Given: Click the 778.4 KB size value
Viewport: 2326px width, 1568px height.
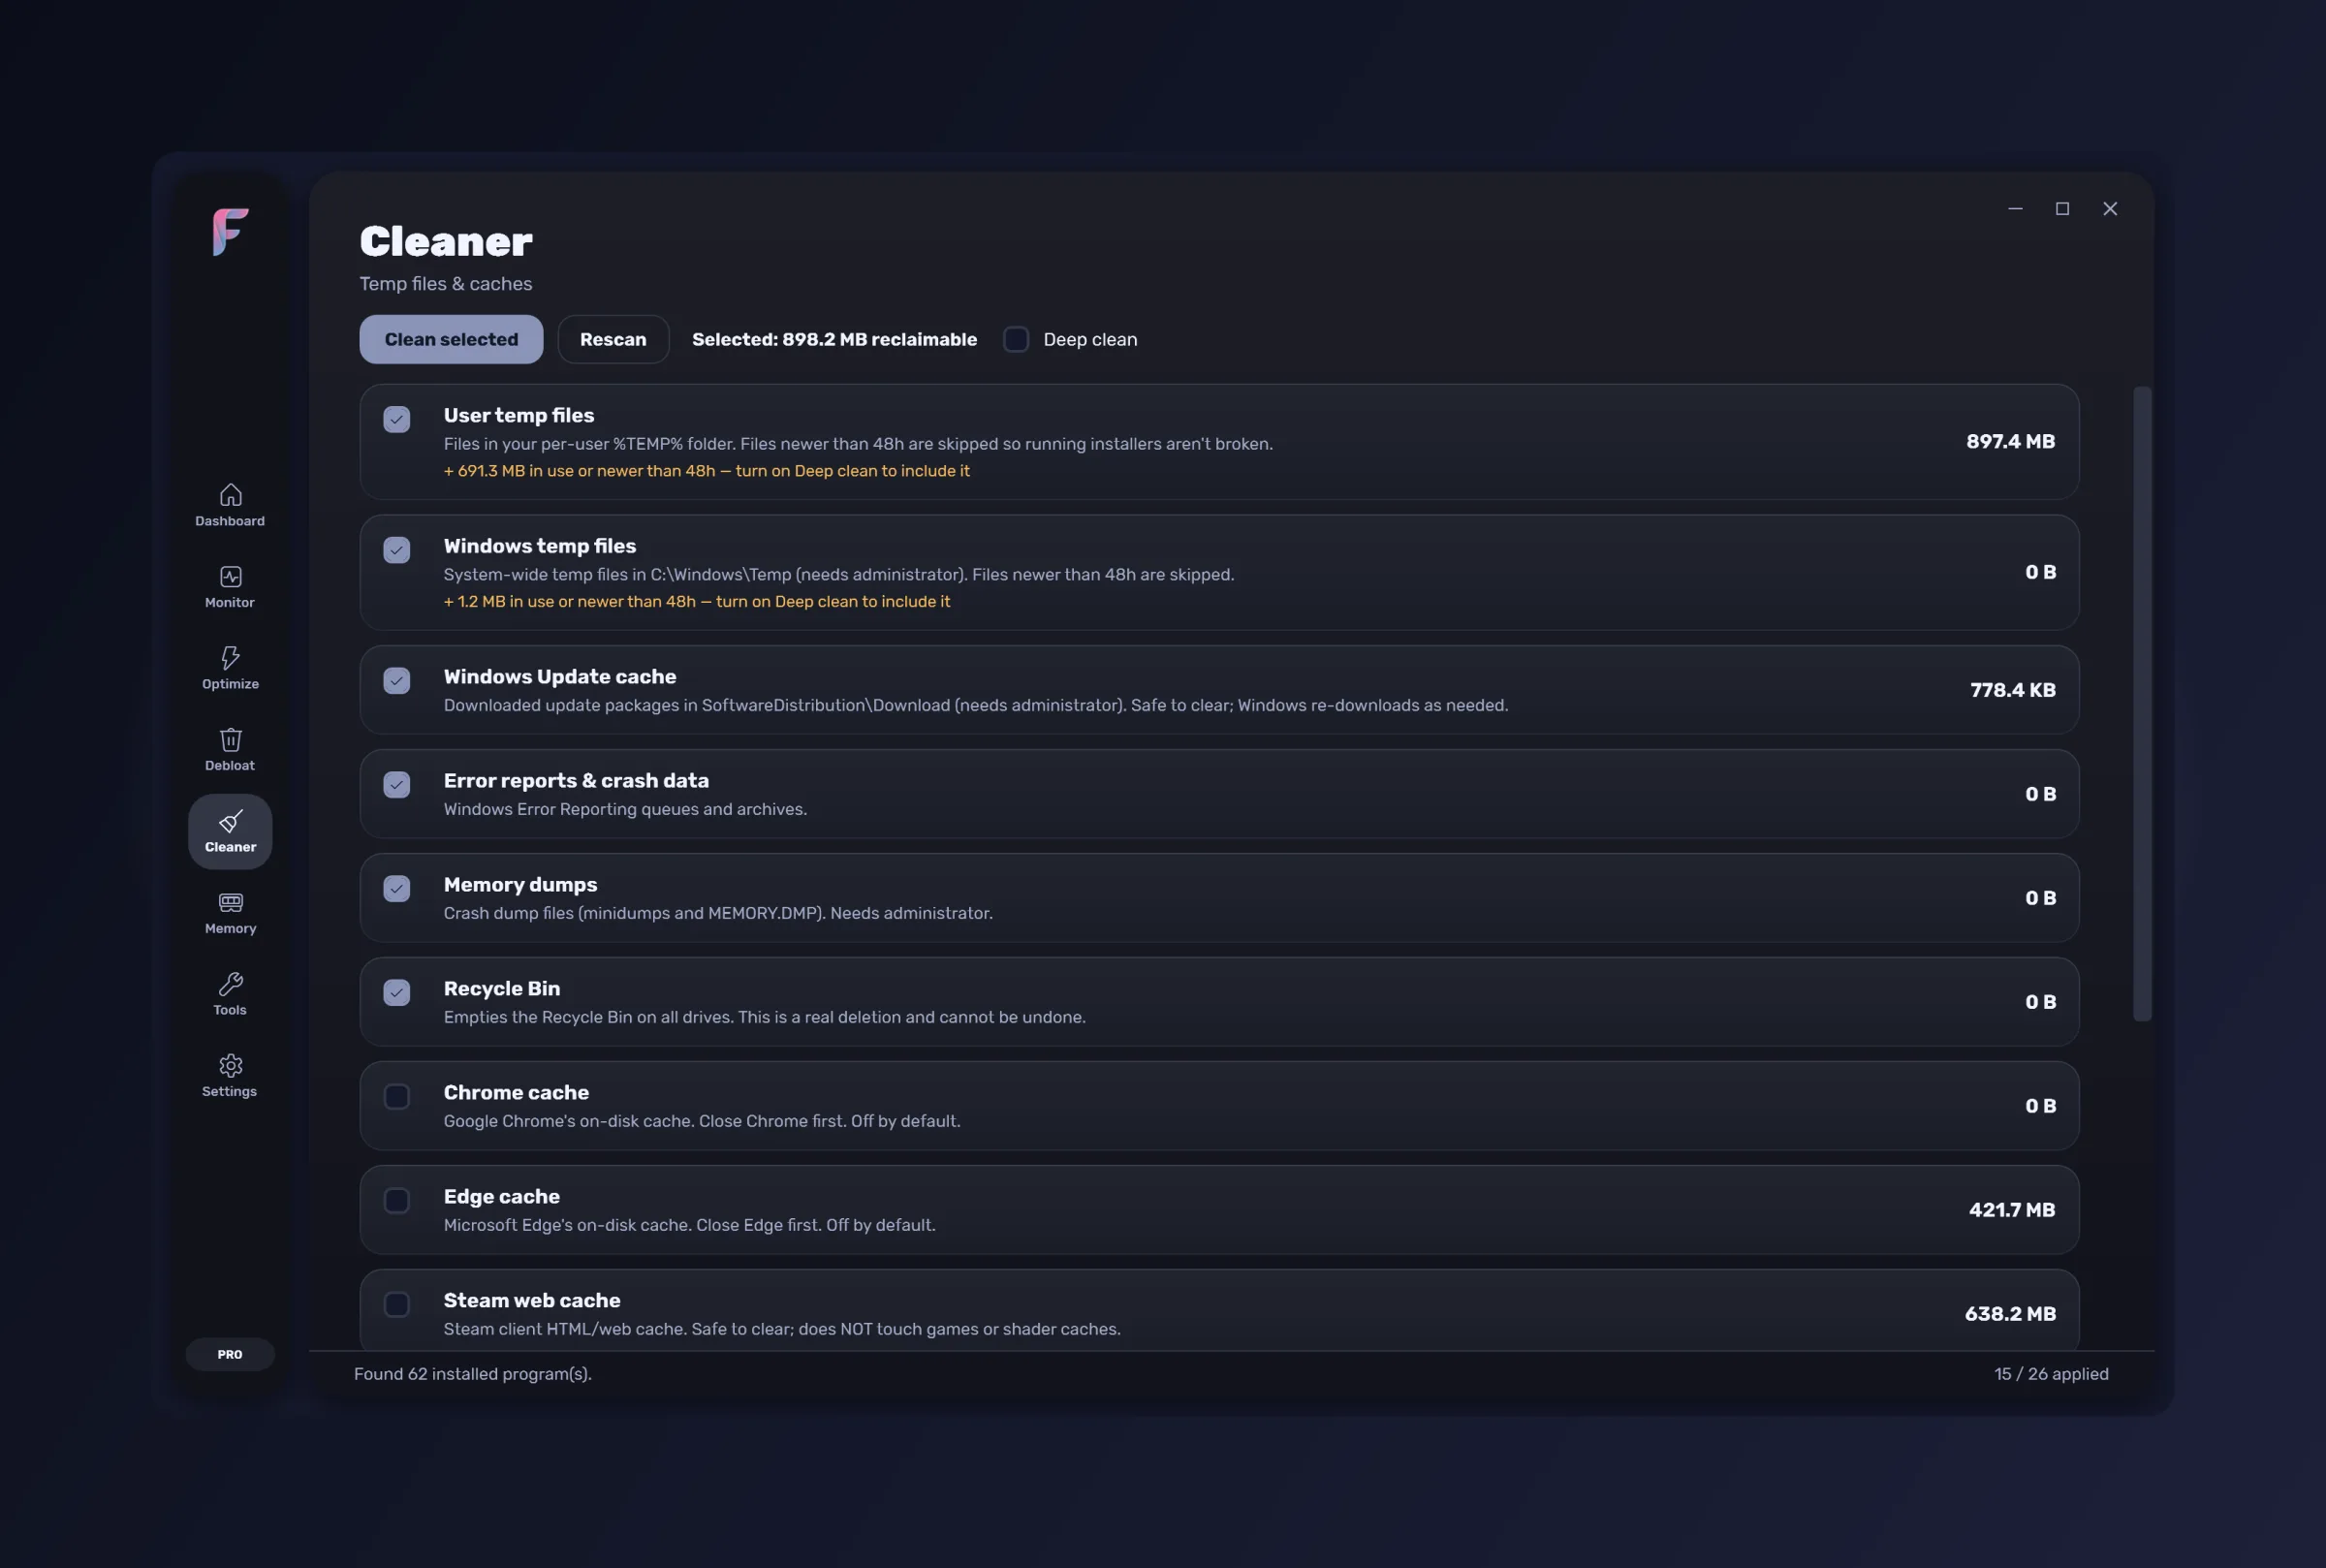Looking at the screenshot, I should coord(2012,690).
